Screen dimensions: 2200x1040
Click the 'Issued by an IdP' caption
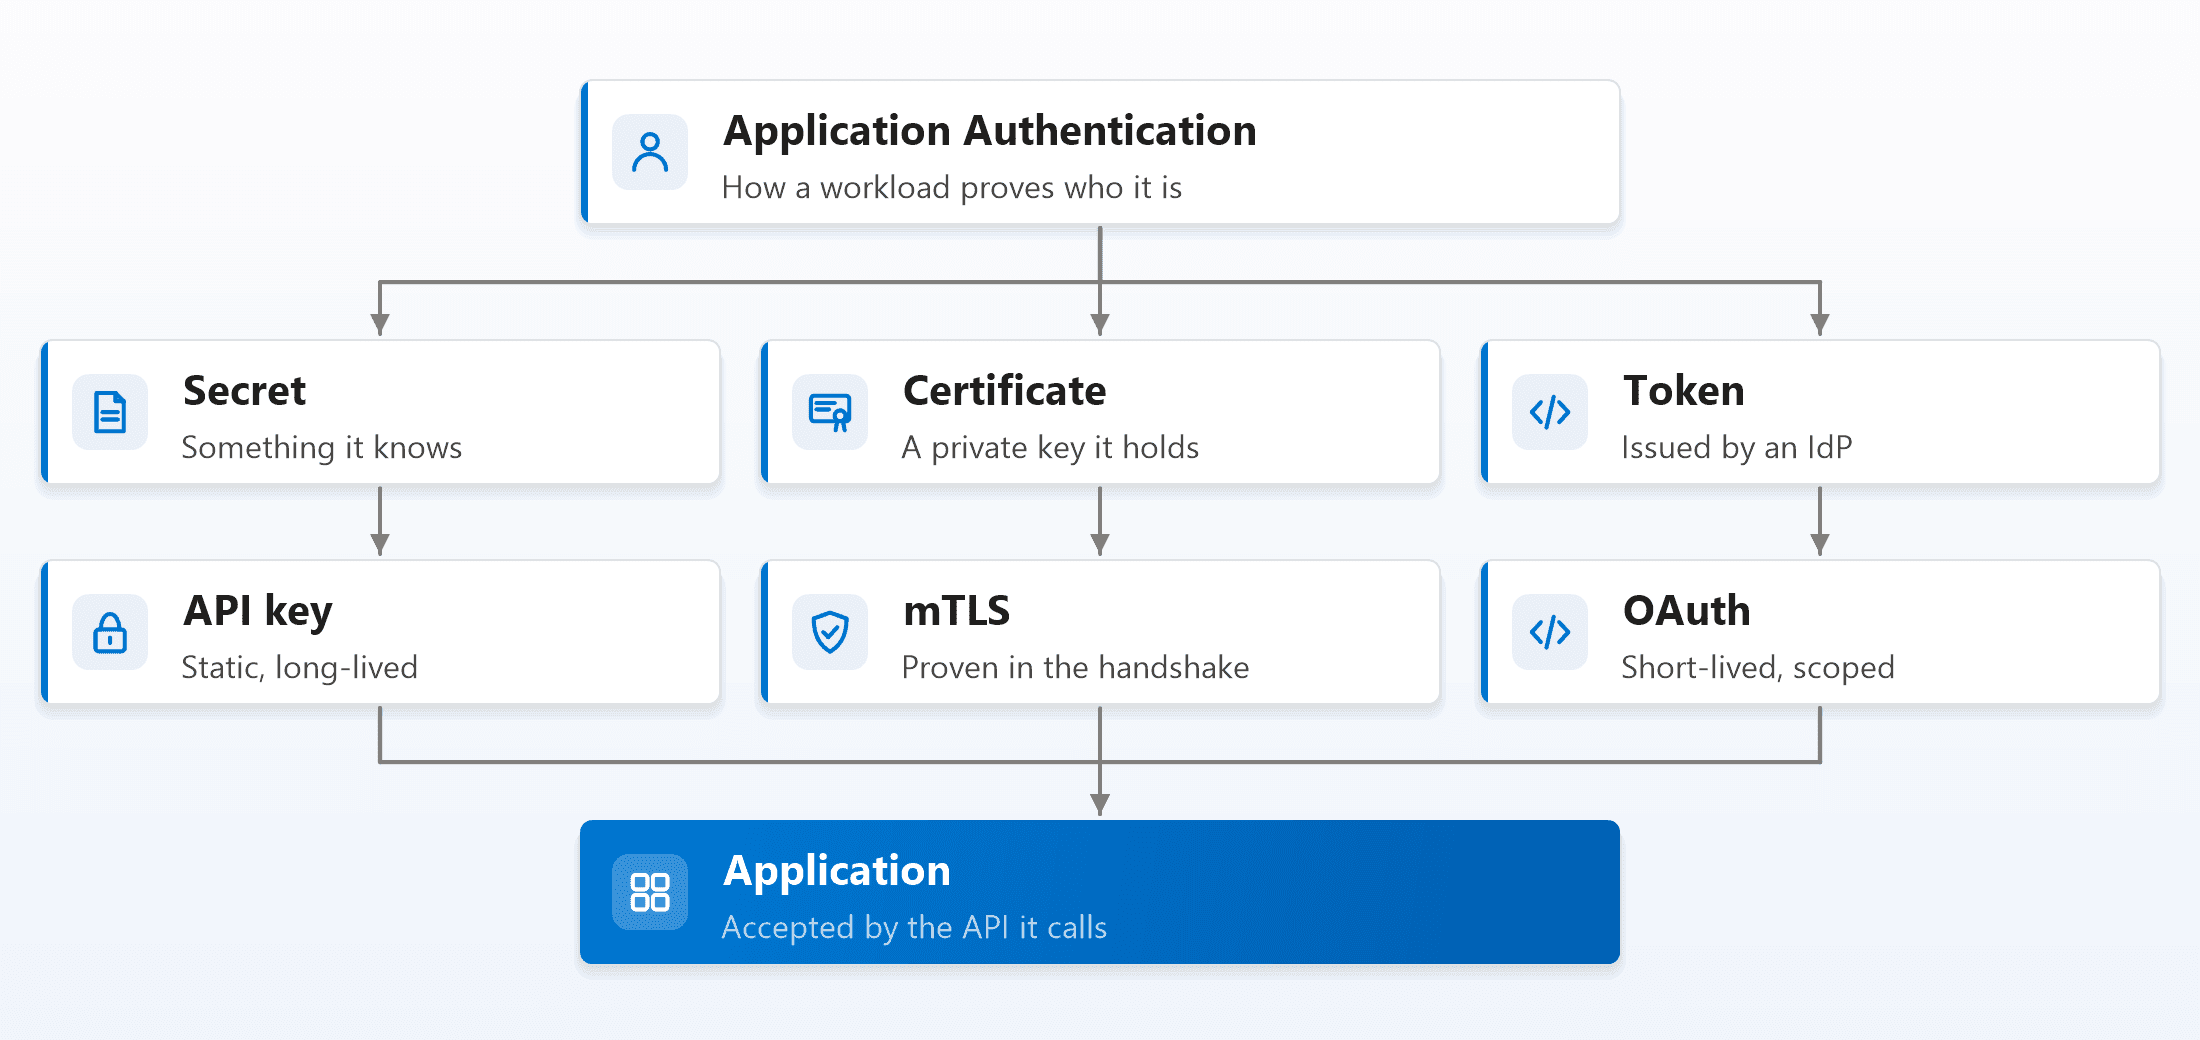(1737, 447)
